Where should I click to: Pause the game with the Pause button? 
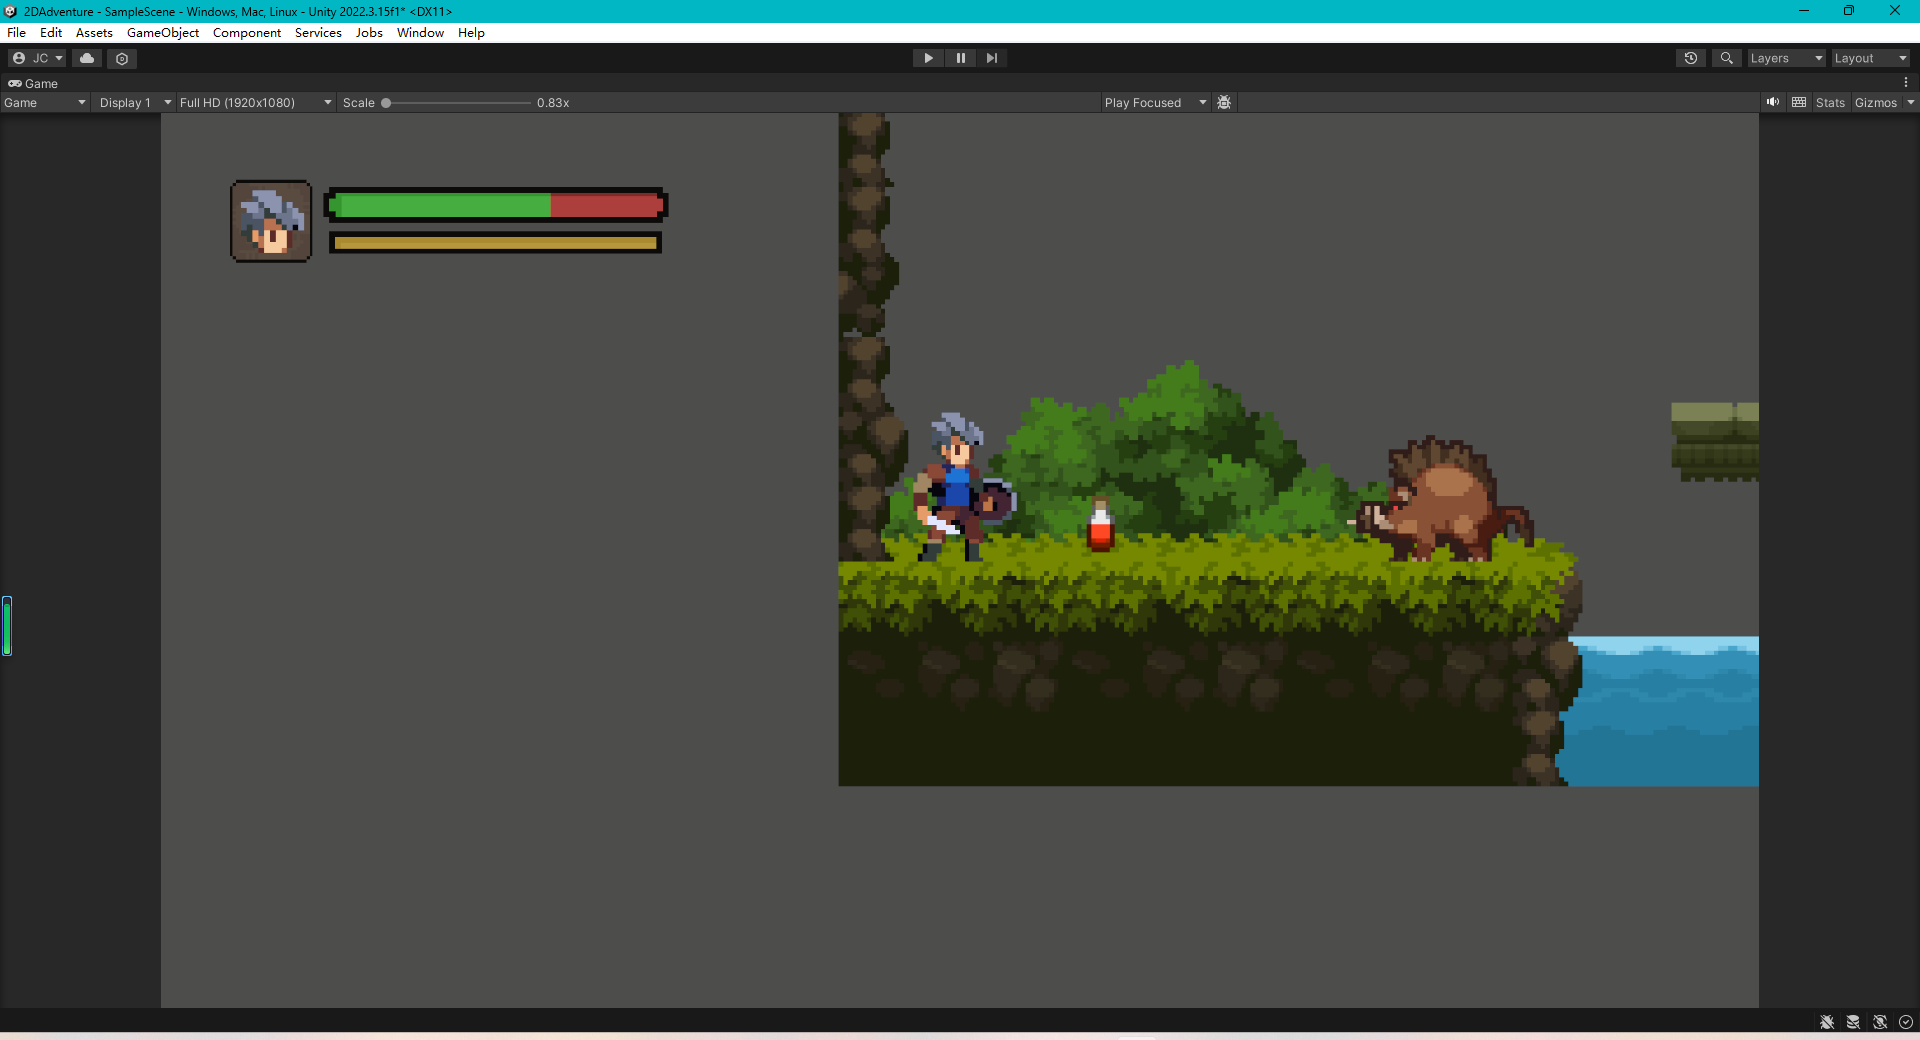coord(960,58)
